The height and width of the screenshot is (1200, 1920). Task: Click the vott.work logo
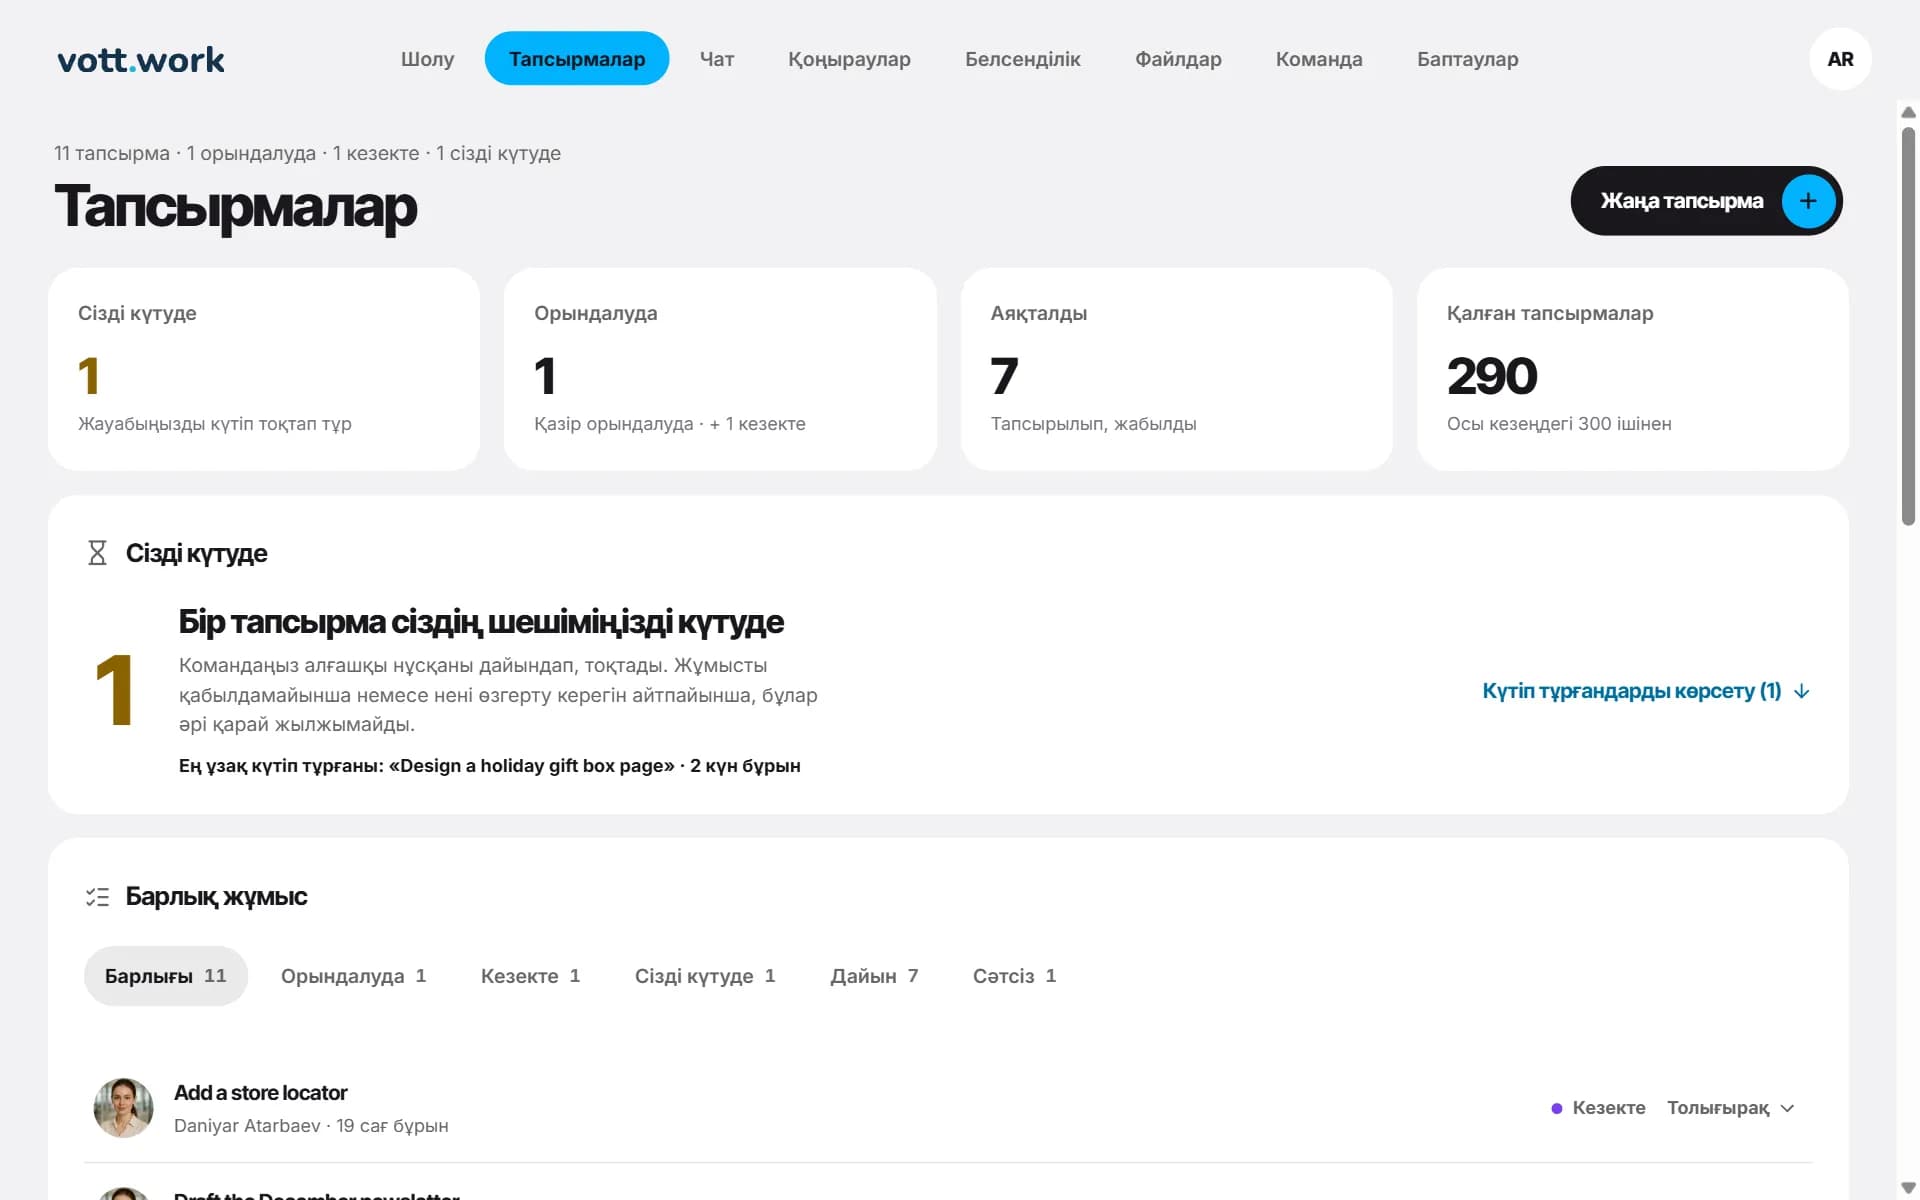[x=141, y=59]
